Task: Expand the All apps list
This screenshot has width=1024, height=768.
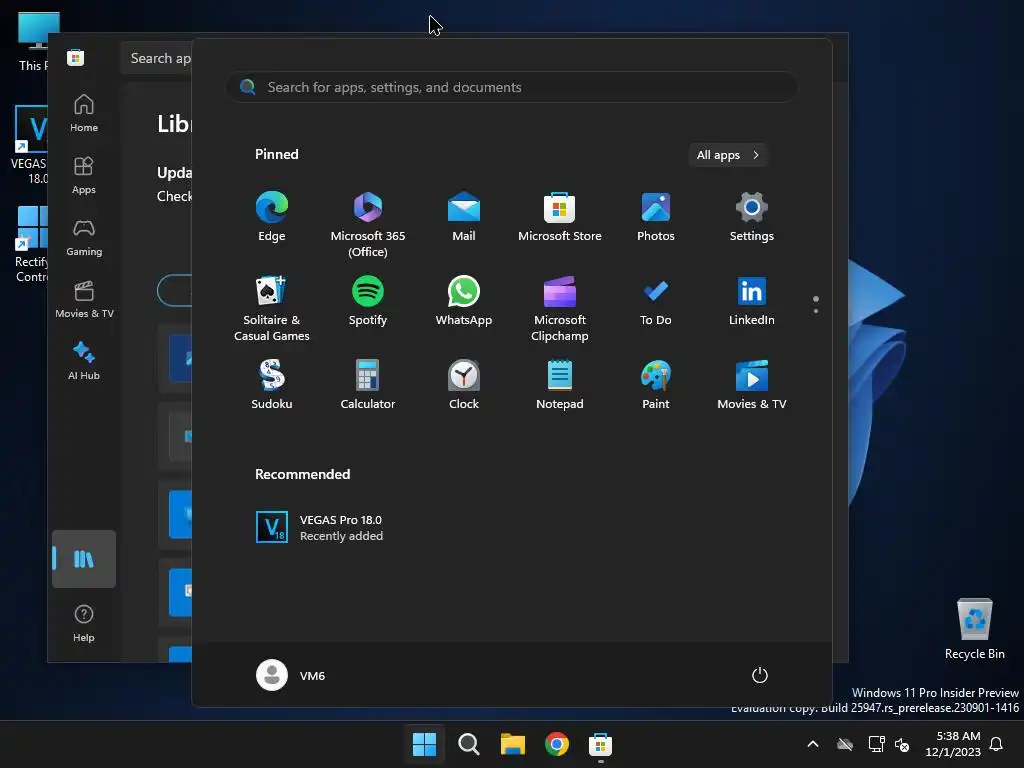Action: 728,155
